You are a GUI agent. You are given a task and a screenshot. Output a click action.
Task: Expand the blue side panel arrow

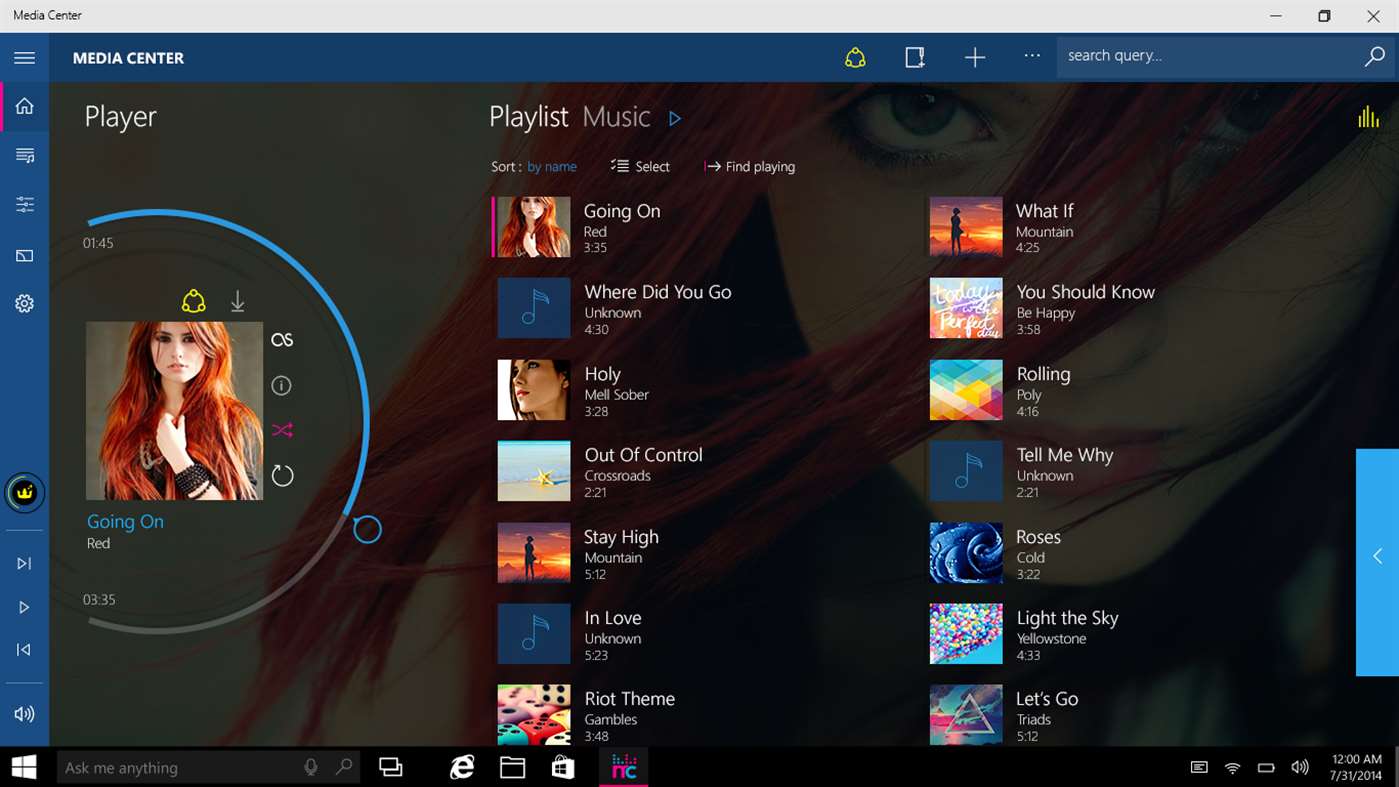[1377, 556]
